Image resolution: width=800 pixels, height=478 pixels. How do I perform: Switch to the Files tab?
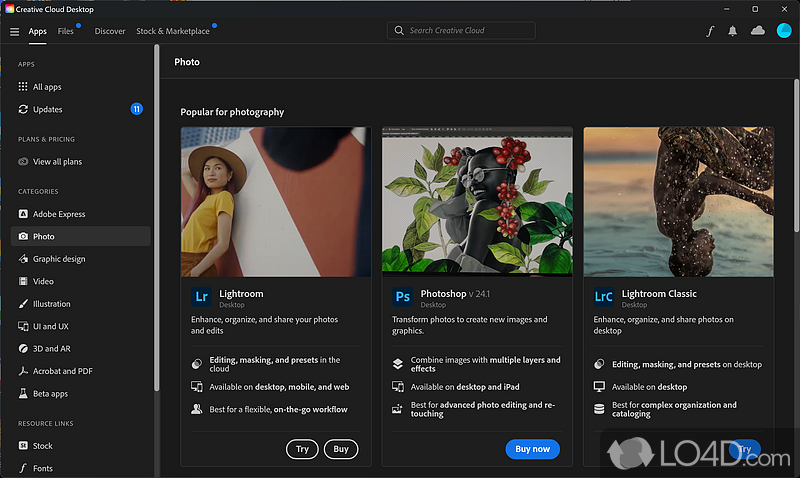click(x=65, y=31)
